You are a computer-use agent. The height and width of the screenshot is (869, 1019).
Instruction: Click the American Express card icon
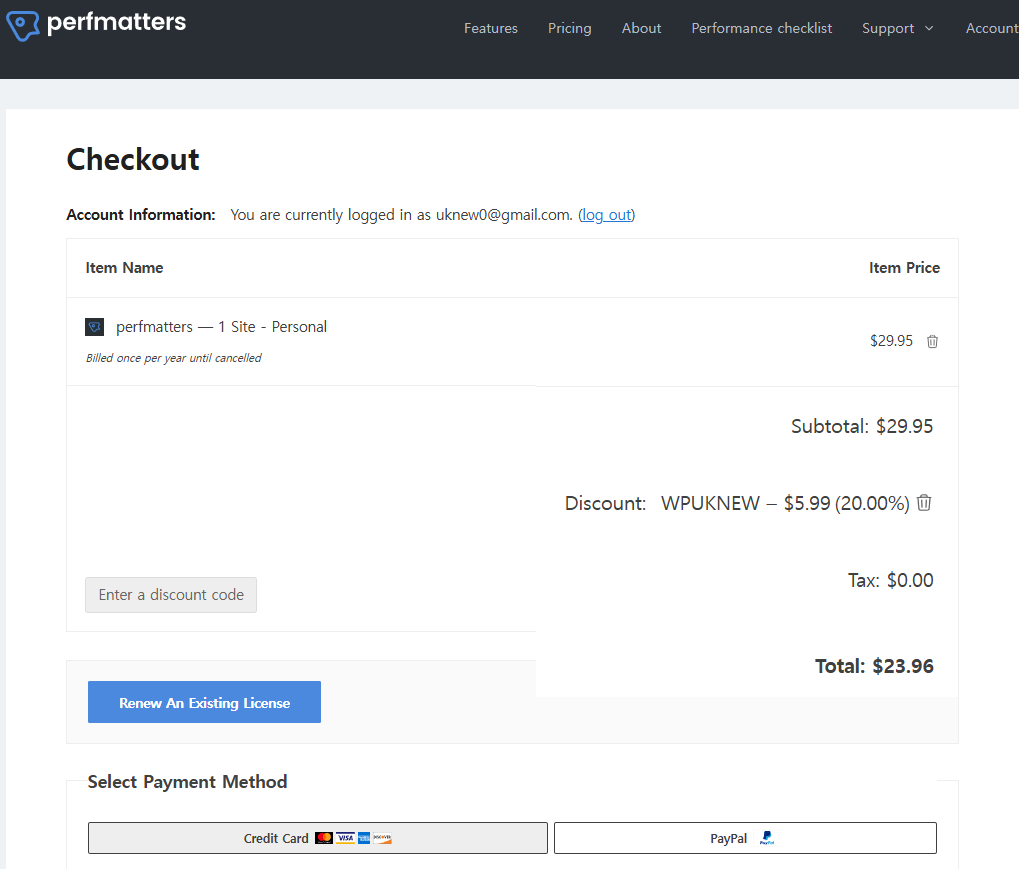click(x=364, y=838)
